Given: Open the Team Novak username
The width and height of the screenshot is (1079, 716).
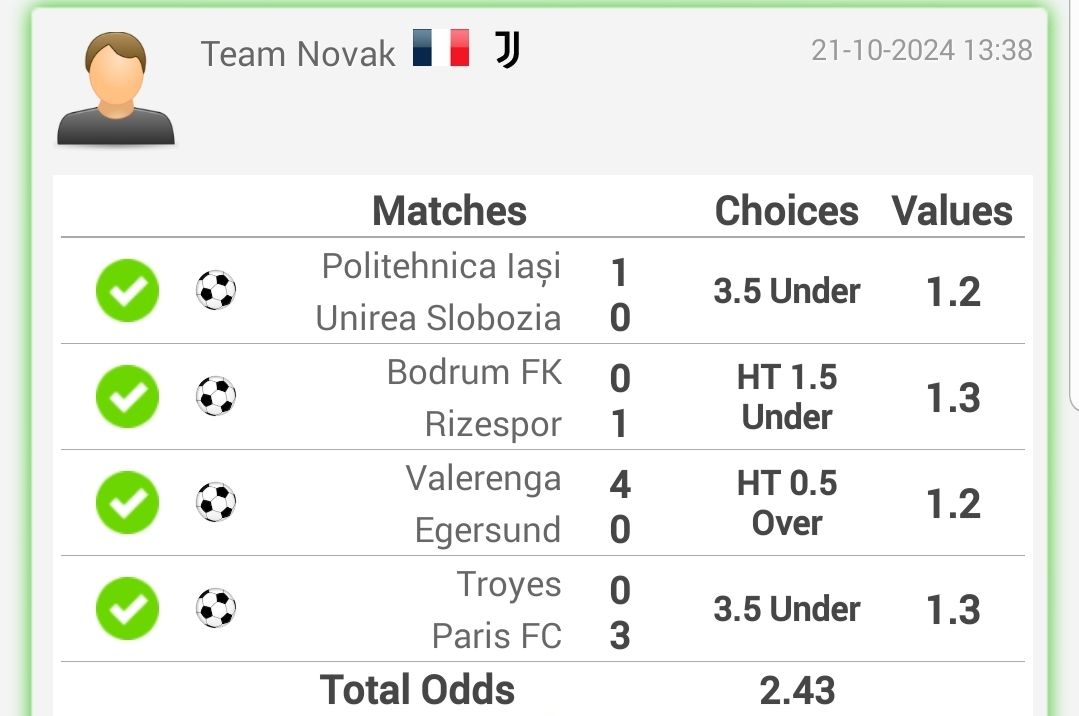Looking at the screenshot, I should (x=298, y=54).
